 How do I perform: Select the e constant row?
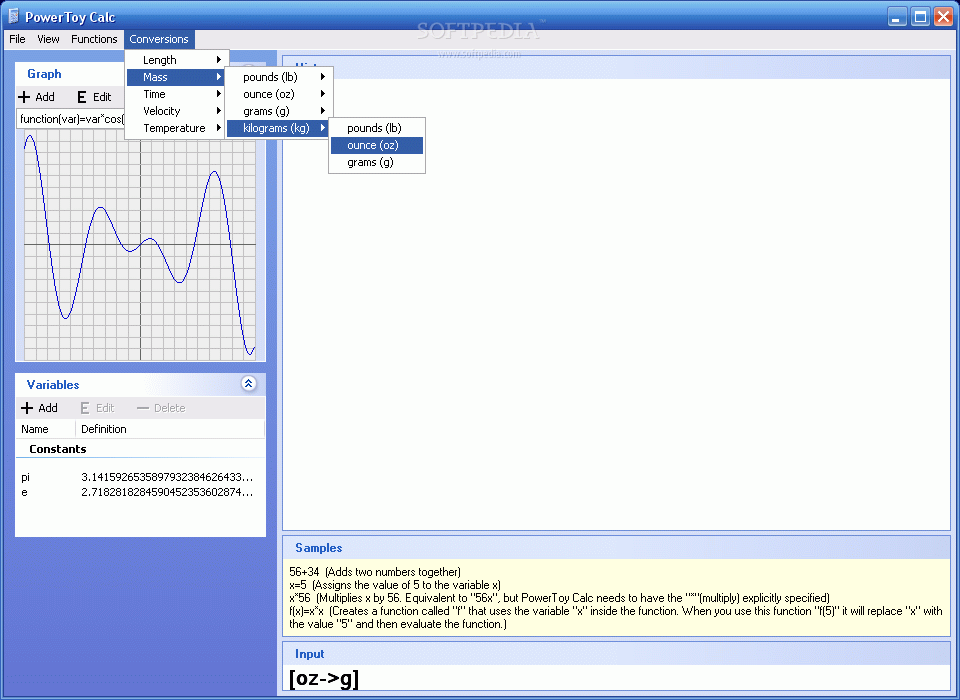(x=140, y=492)
